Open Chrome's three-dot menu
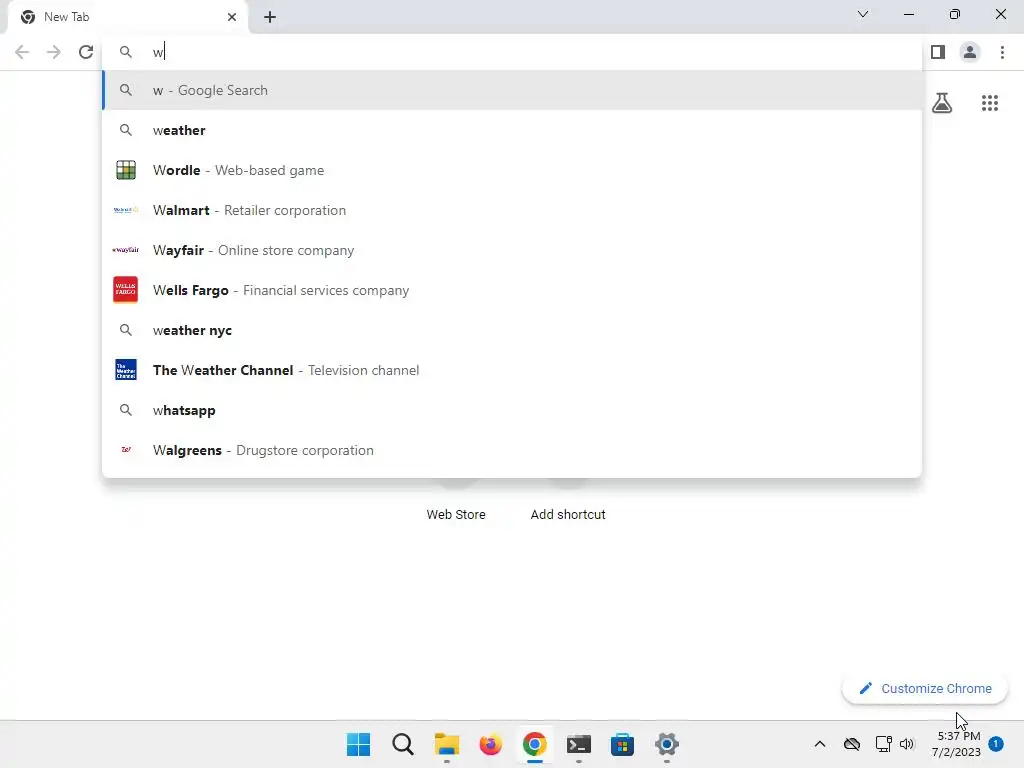The height and width of the screenshot is (768, 1024). click(1002, 52)
